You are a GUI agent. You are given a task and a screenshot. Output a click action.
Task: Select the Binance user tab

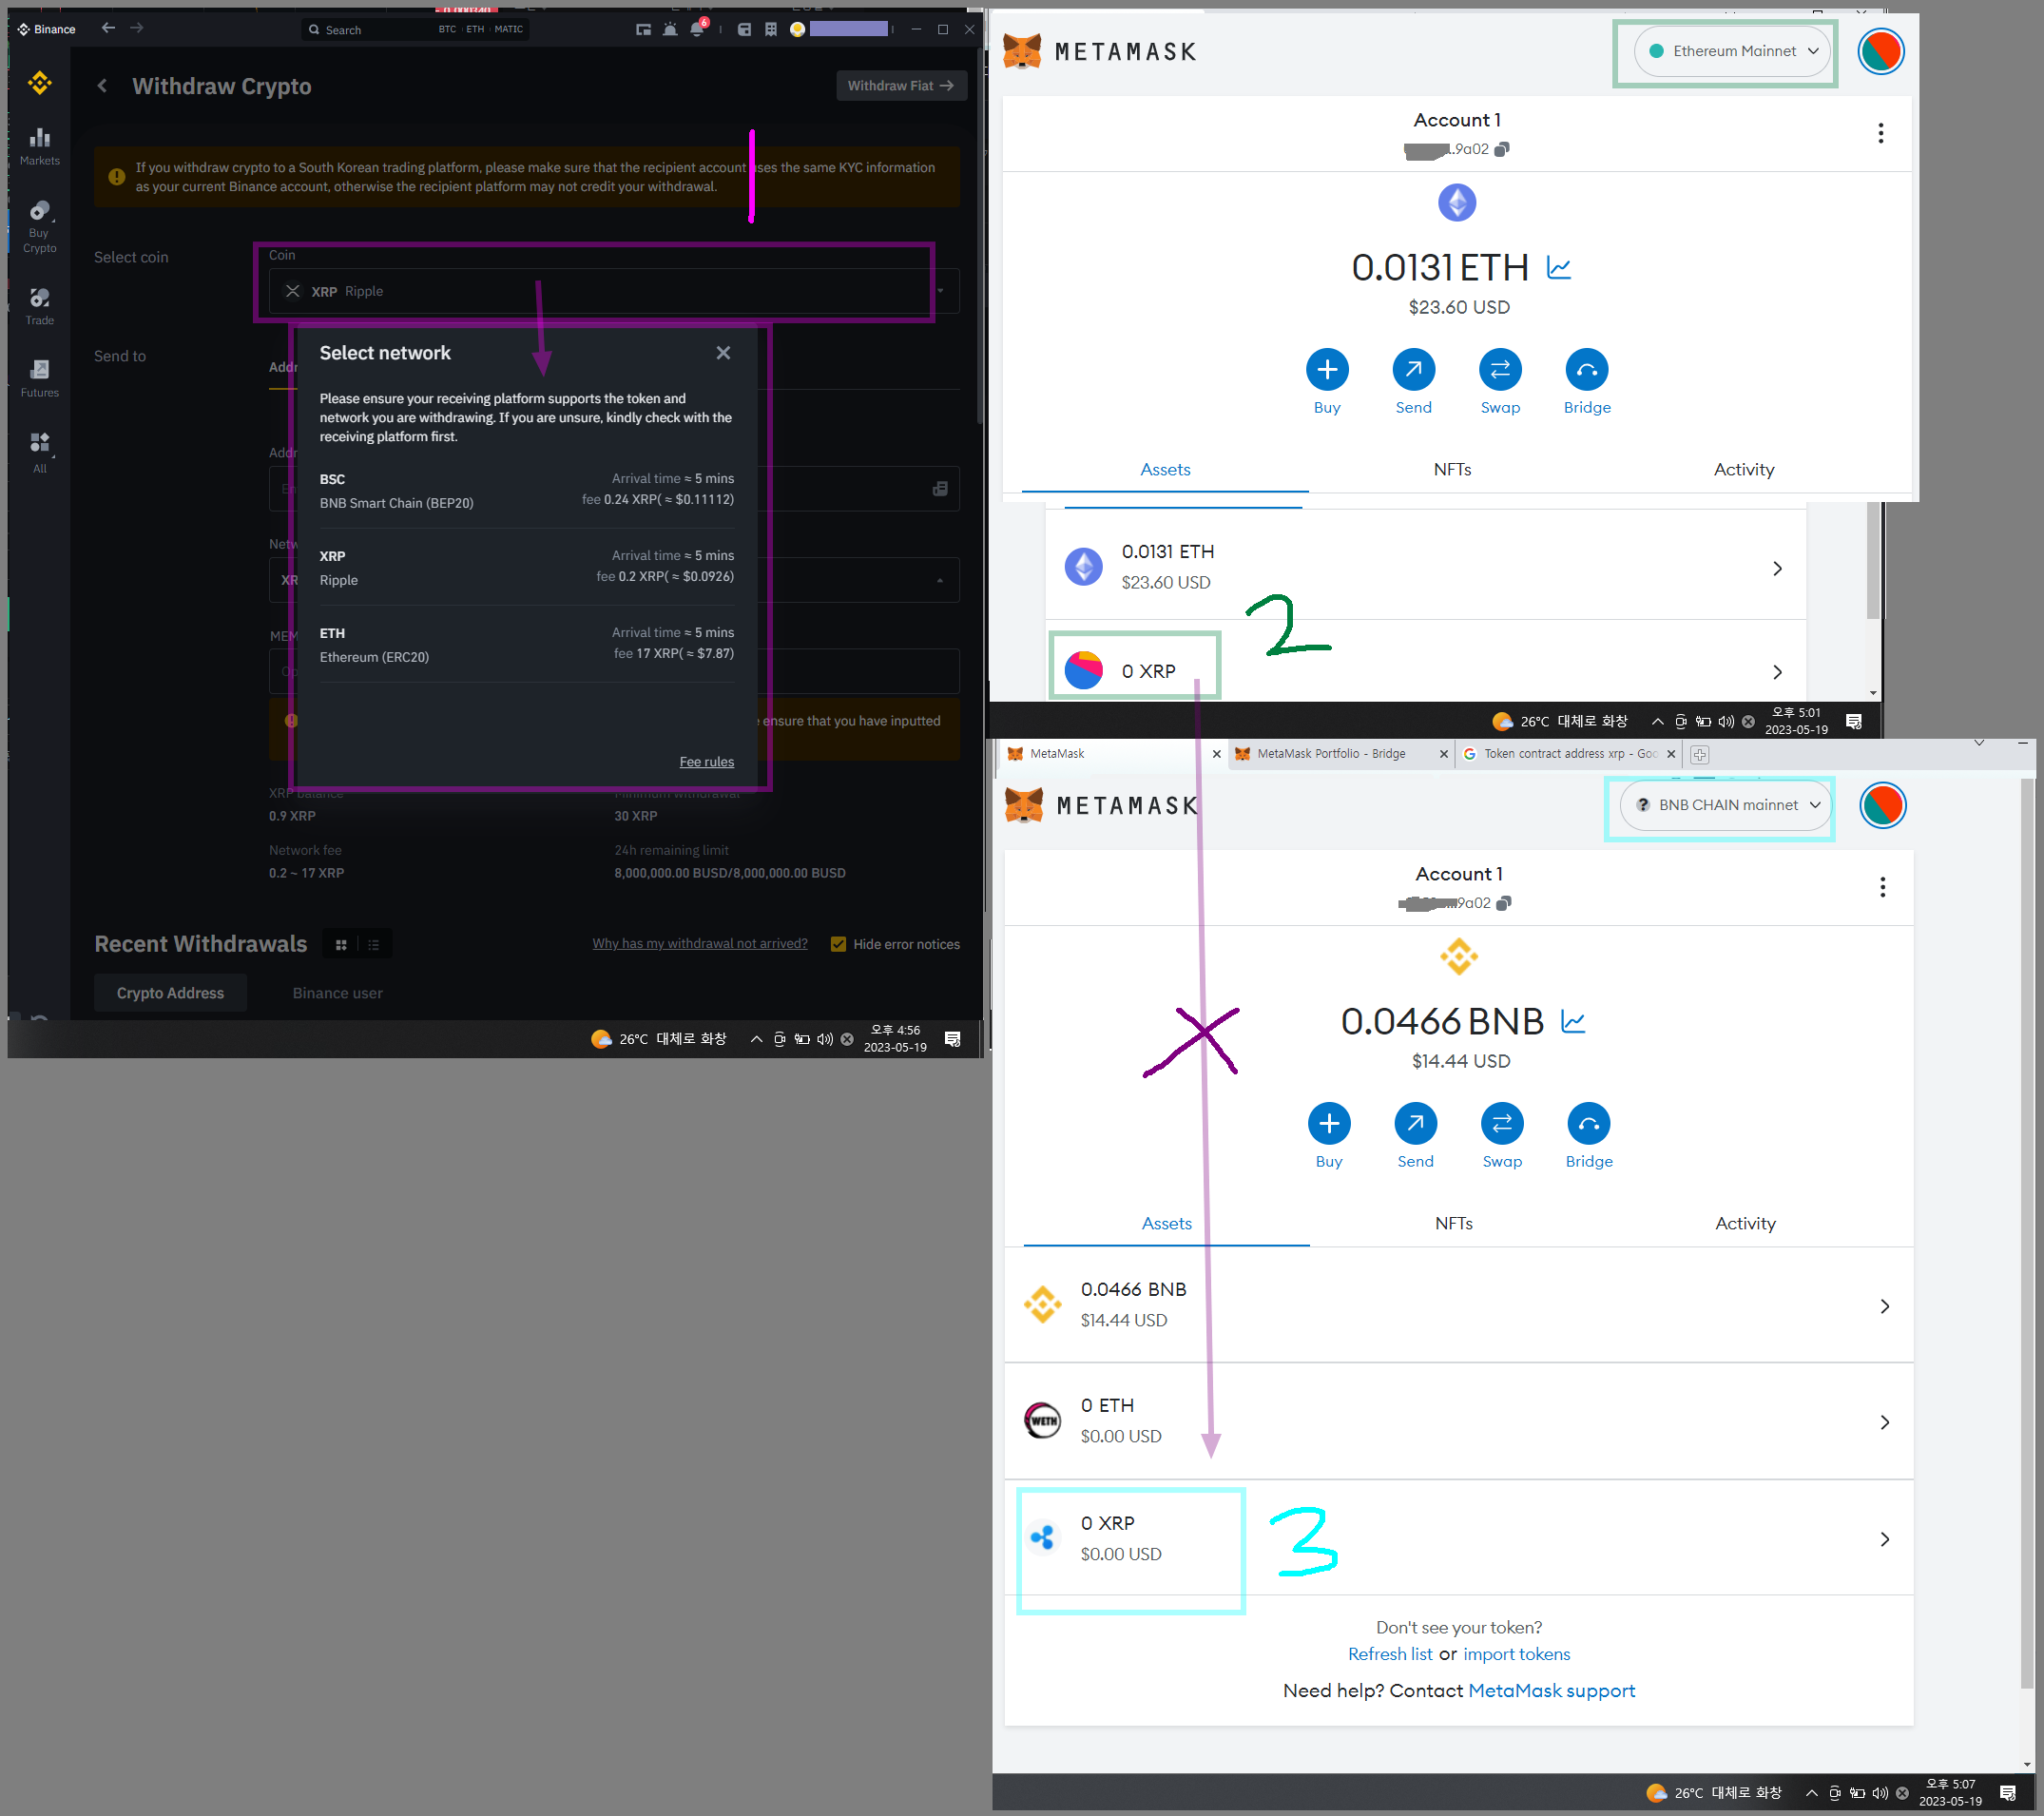(x=337, y=993)
